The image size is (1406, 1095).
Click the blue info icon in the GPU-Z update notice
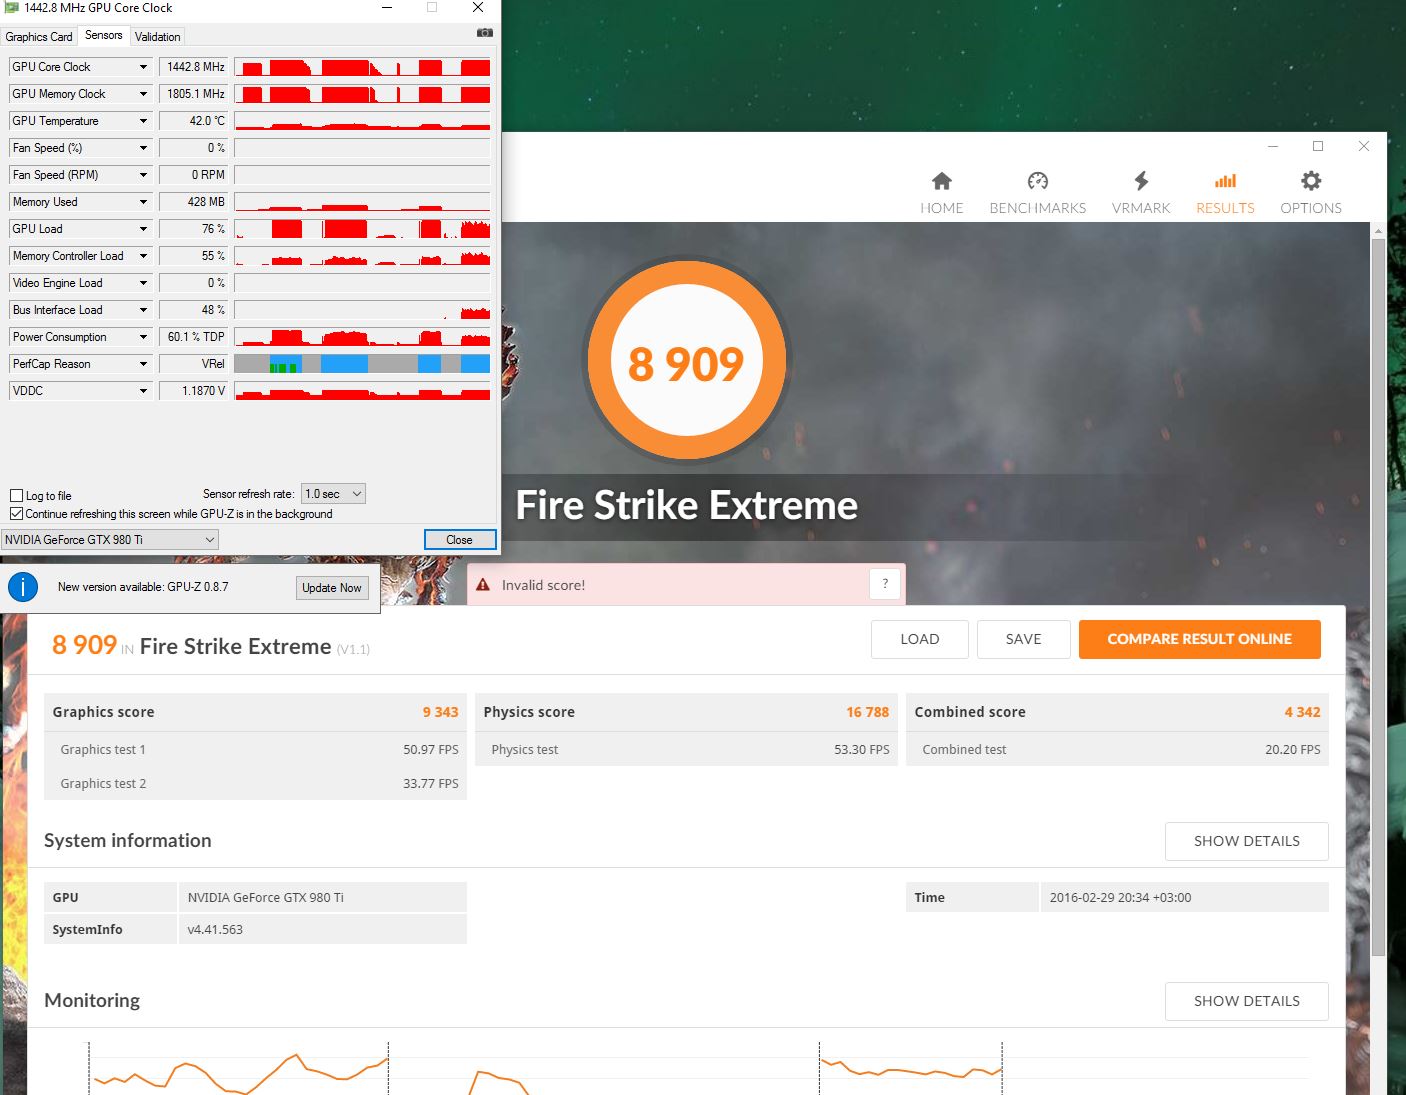23,587
